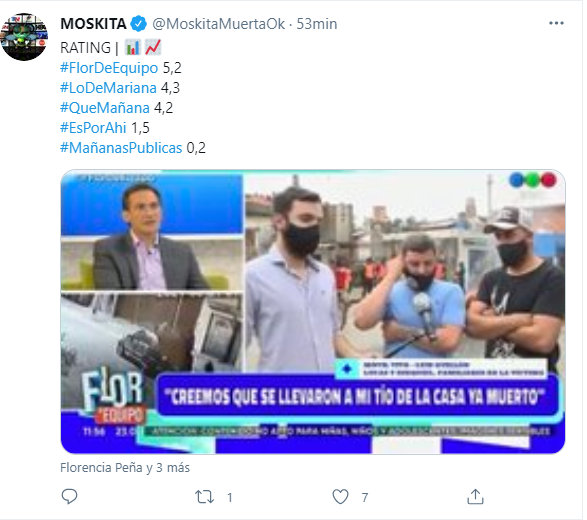Open the #EsPorAhi hashtag
Image resolution: width=587 pixels, height=520 pixels.
click(93, 128)
